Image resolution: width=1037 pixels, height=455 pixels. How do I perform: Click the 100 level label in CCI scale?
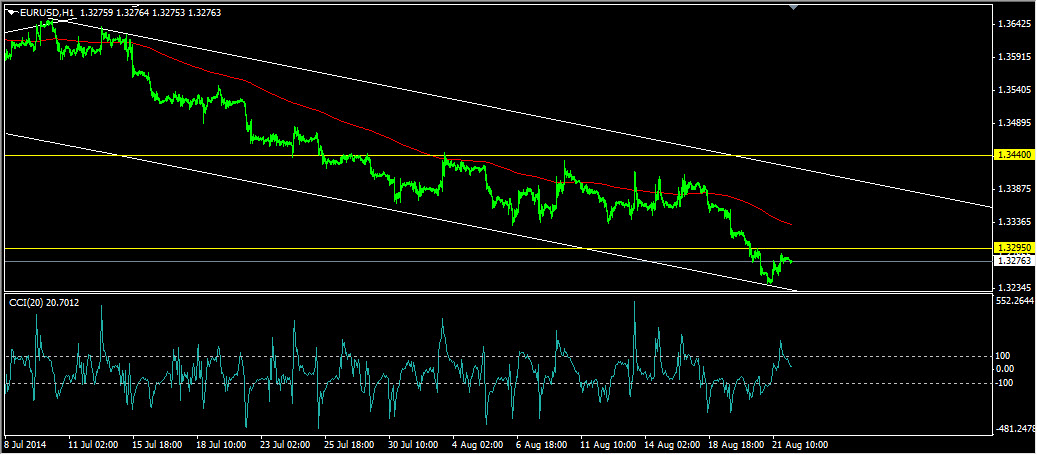(1005, 356)
